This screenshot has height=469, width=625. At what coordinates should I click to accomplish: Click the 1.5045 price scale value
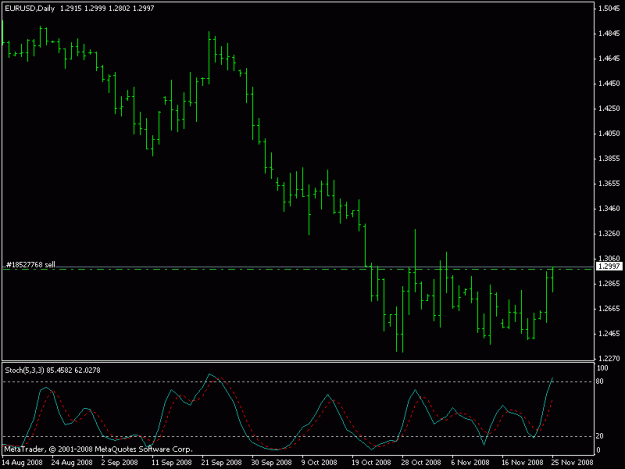point(609,8)
